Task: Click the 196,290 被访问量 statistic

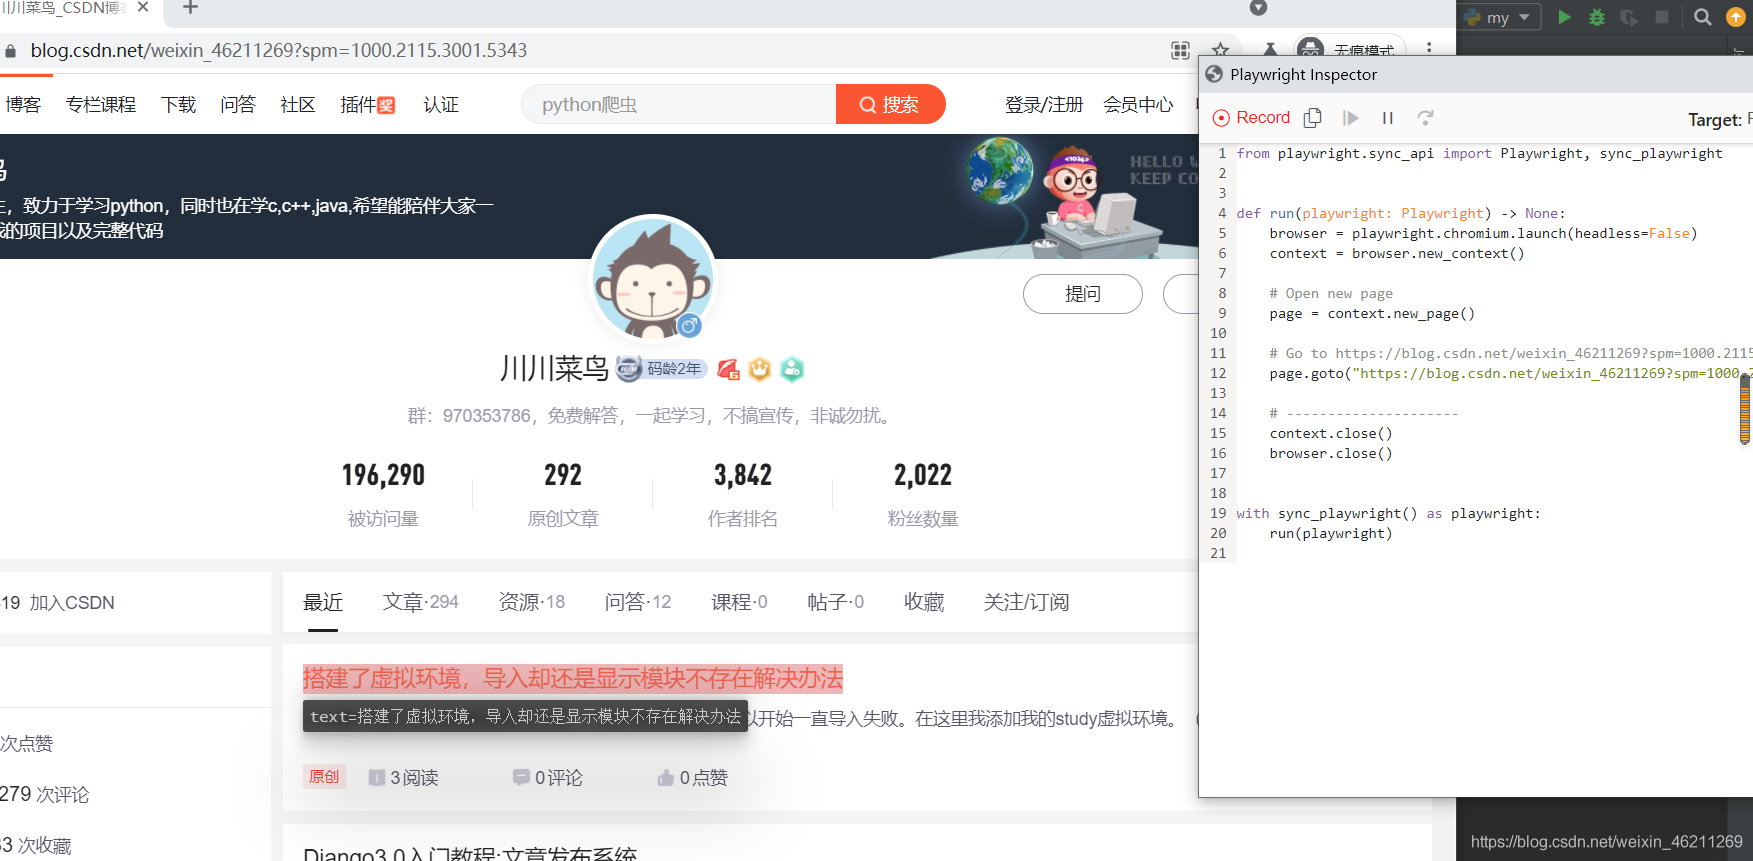Action: coord(383,494)
